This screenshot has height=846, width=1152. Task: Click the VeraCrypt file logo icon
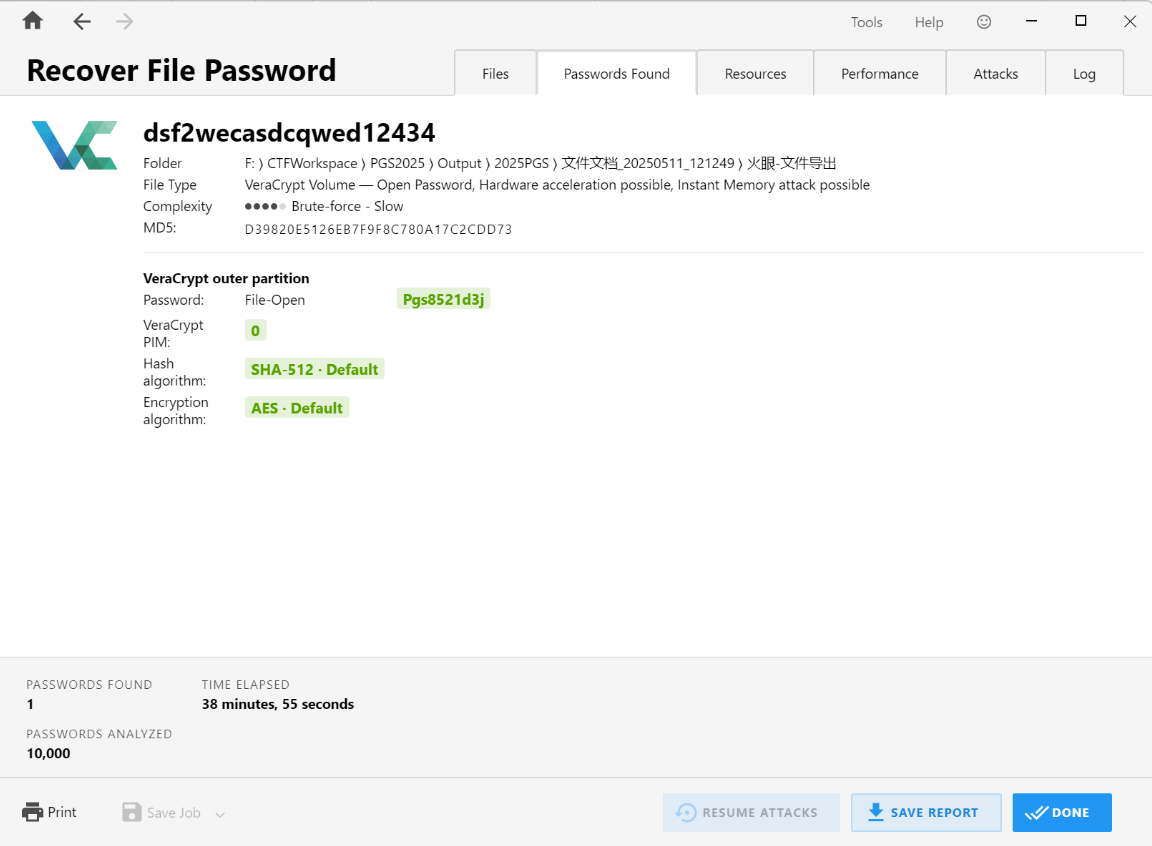(74, 145)
